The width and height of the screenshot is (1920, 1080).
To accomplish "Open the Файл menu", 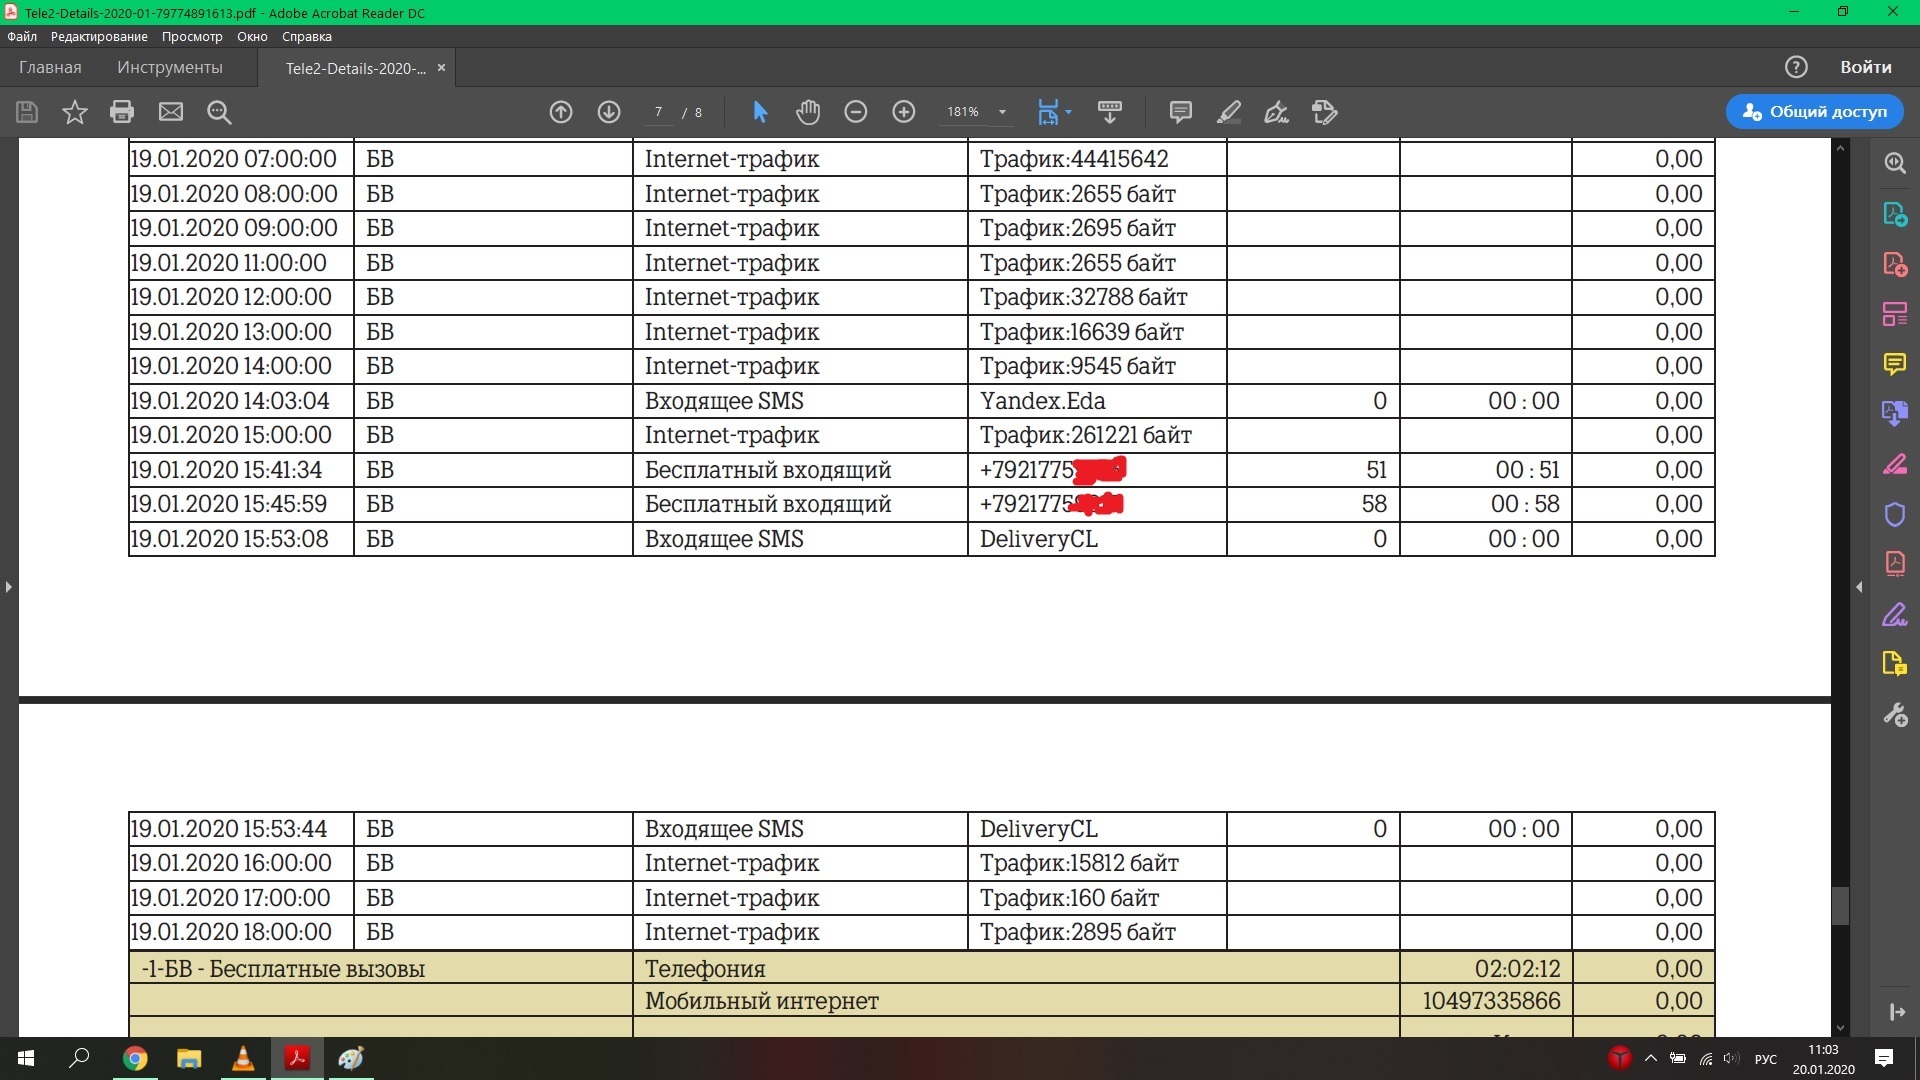I will click(22, 36).
